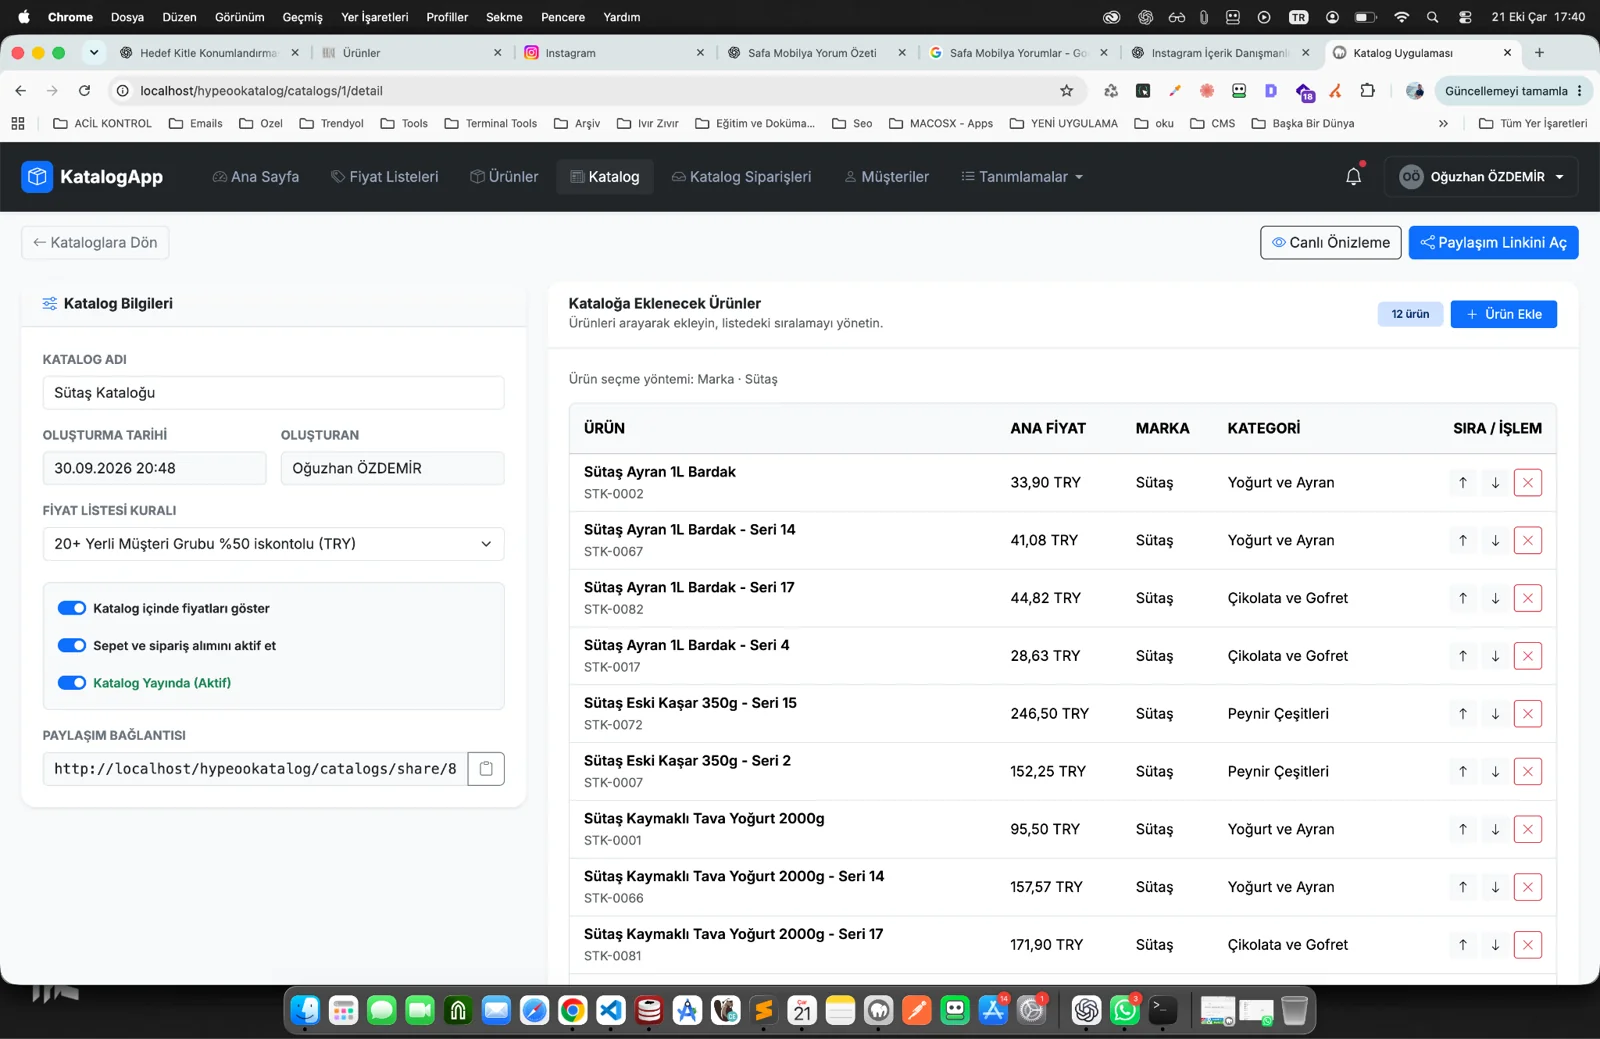This screenshot has width=1600, height=1039.
Task: Move Sütaş Kaymaklı Tava Yoğurt STK-0001 down
Action: coord(1495,830)
